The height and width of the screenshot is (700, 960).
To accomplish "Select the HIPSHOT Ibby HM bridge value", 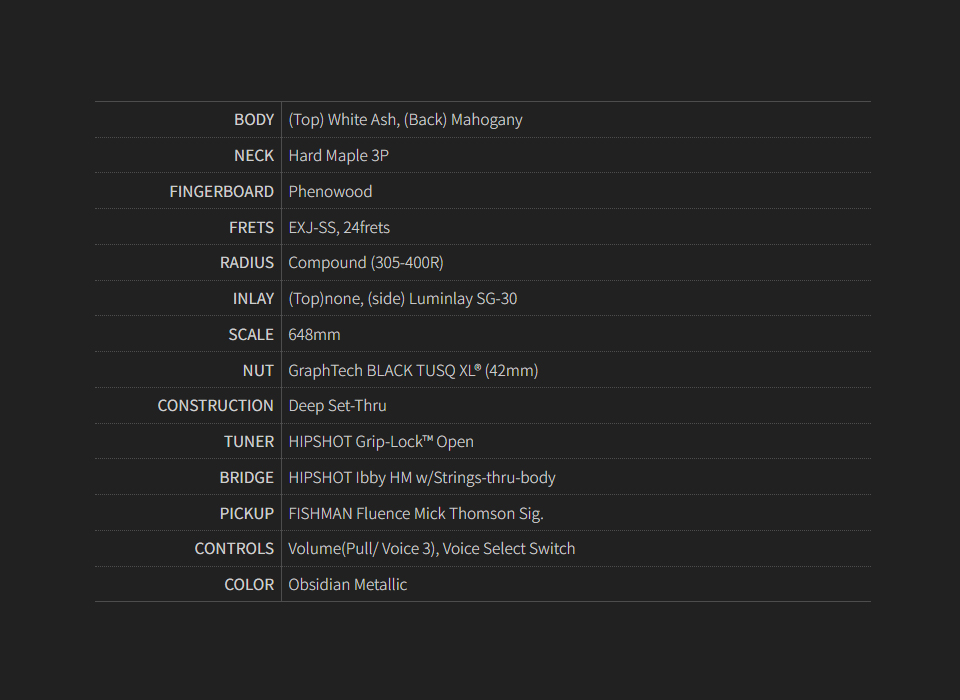I will point(421,478).
